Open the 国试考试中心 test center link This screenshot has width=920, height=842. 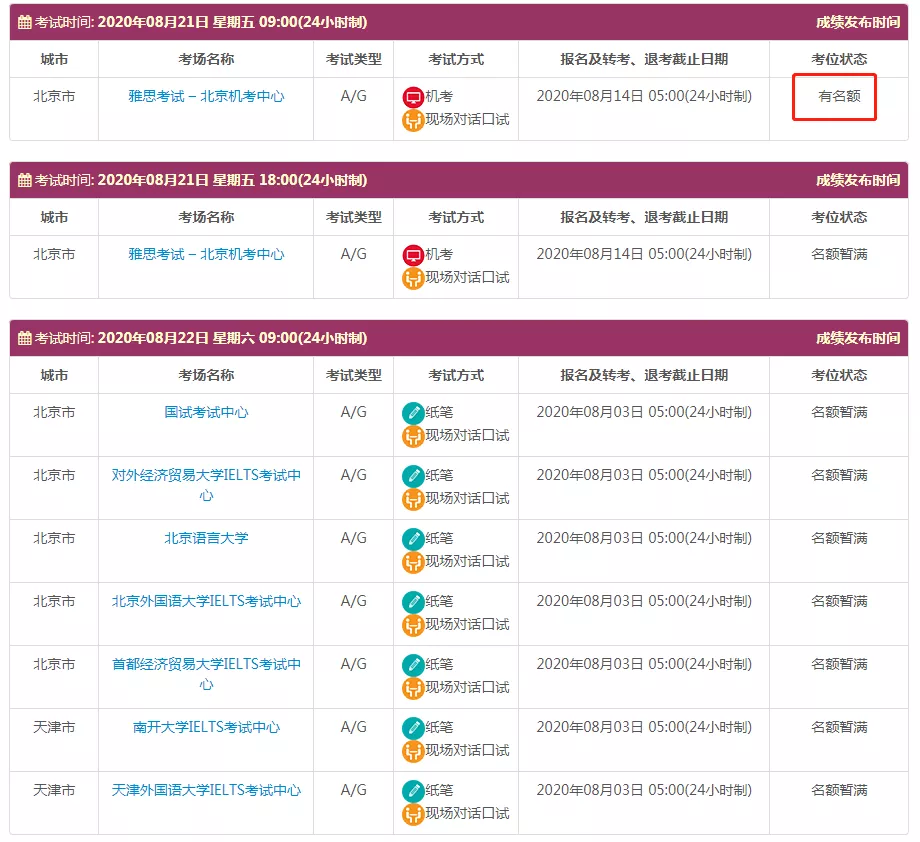(x=206, y=412)
